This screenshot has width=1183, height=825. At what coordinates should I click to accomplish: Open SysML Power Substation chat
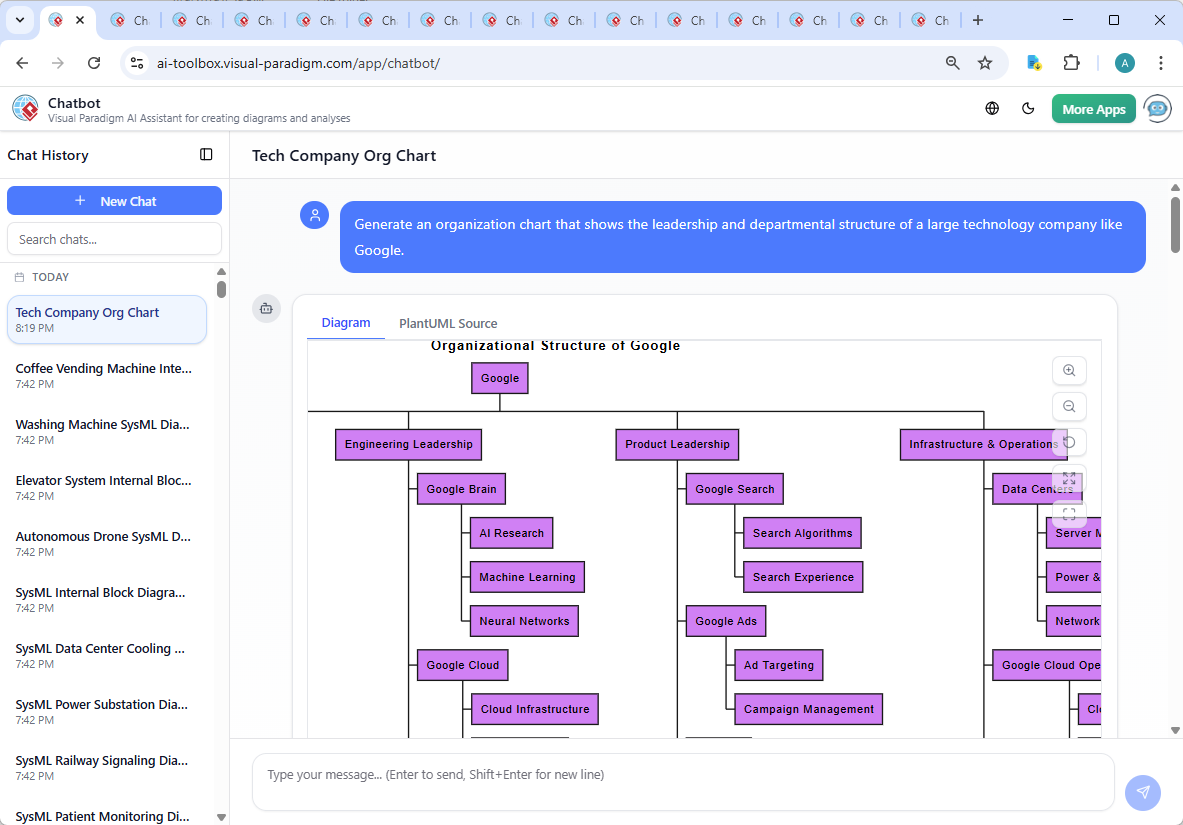(x=107, y=711)
